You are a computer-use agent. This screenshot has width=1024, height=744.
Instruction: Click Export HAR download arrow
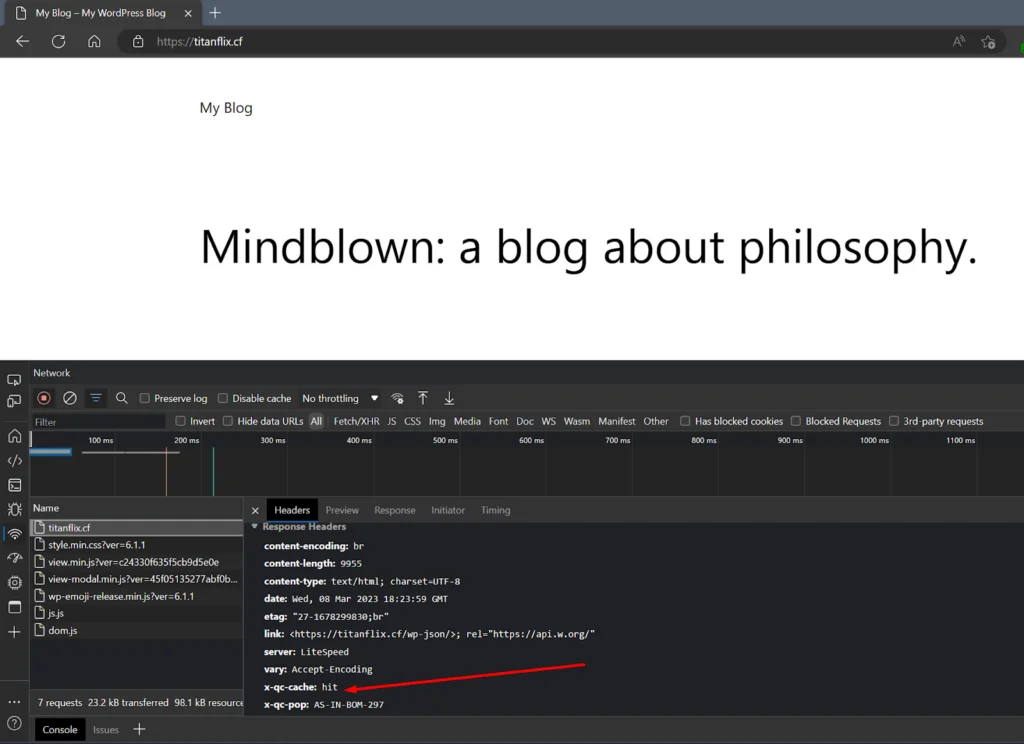[x=449, y=398]
